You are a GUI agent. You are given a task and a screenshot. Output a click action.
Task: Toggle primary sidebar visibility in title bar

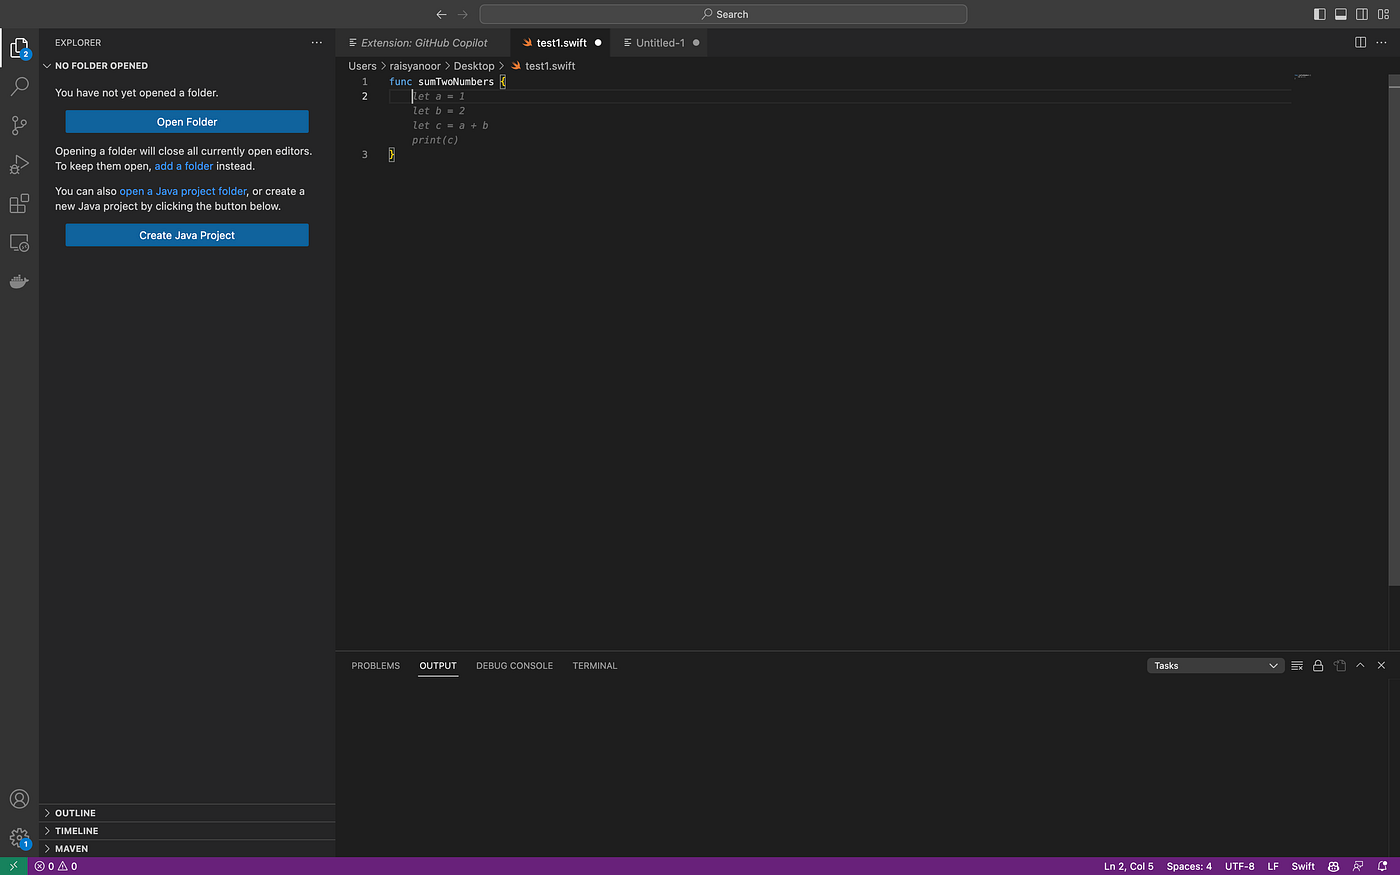coord(1320,14)
